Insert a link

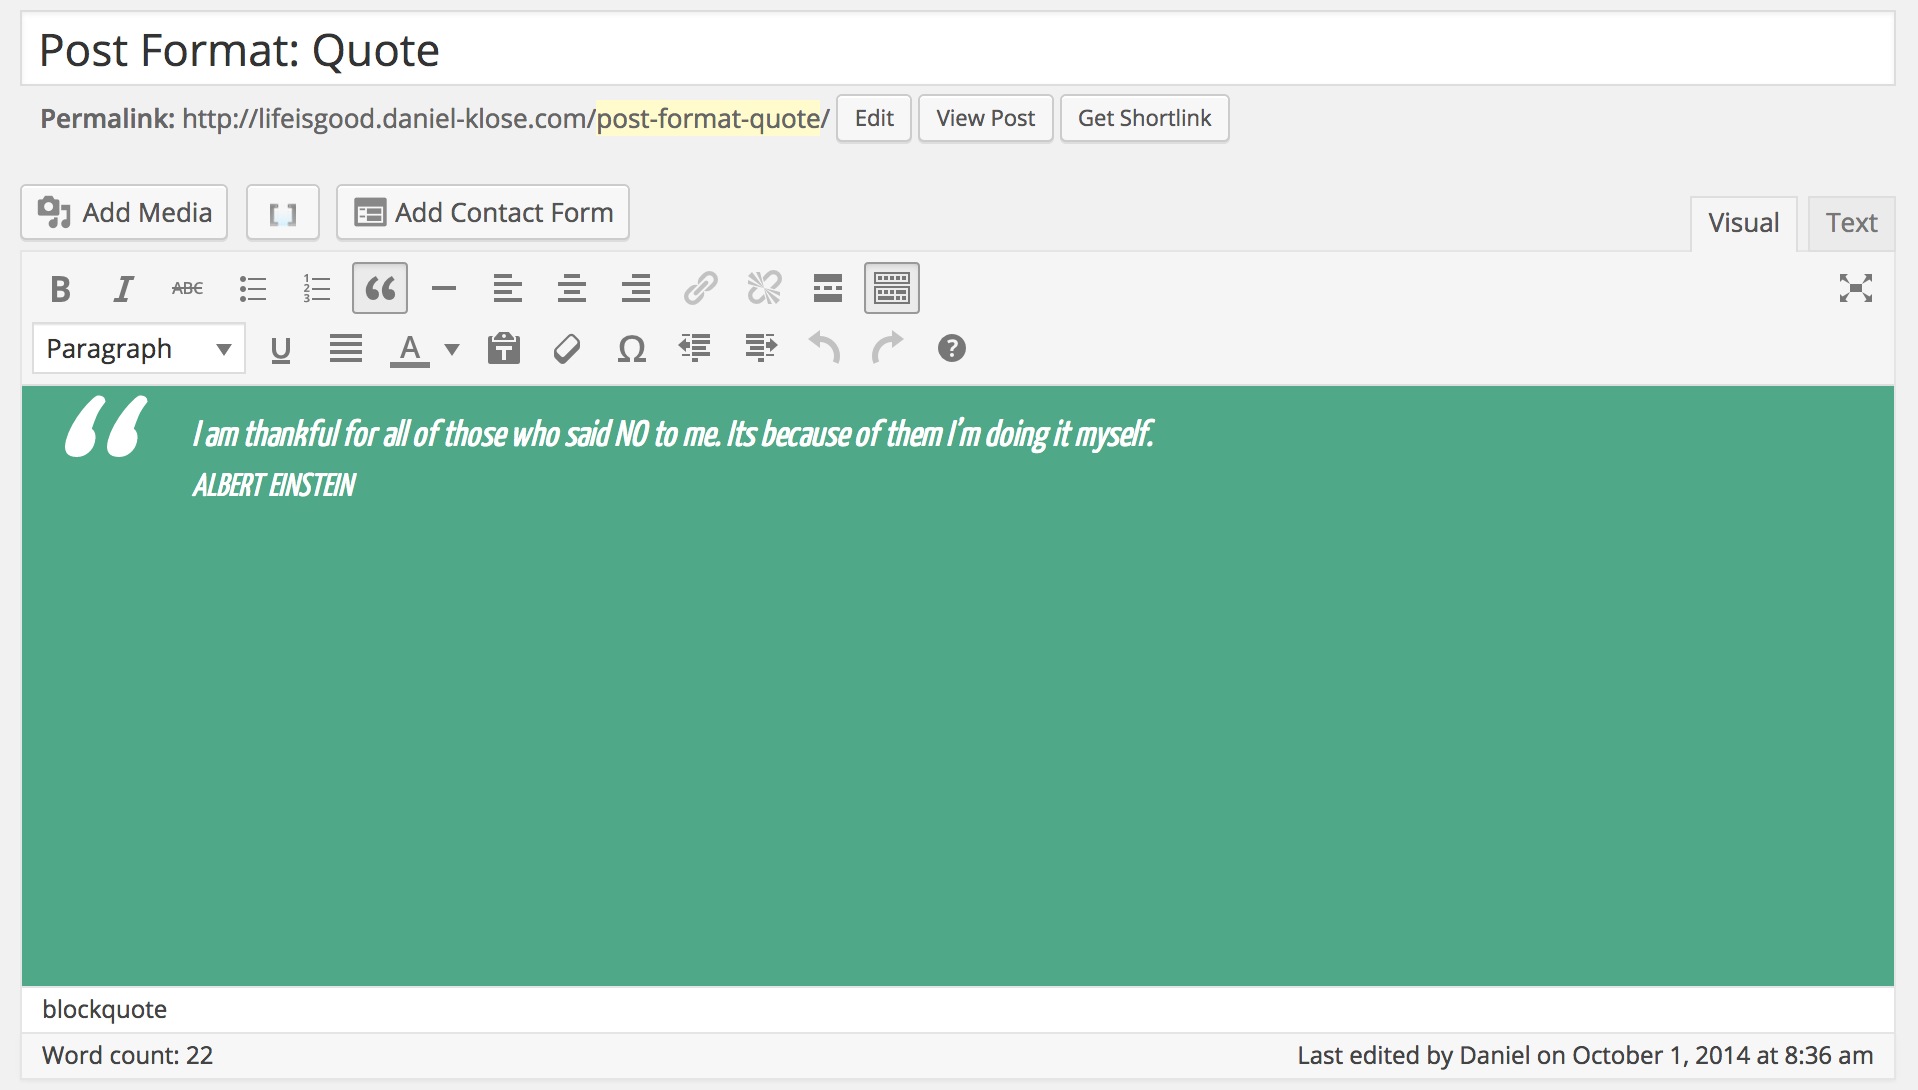700,288
